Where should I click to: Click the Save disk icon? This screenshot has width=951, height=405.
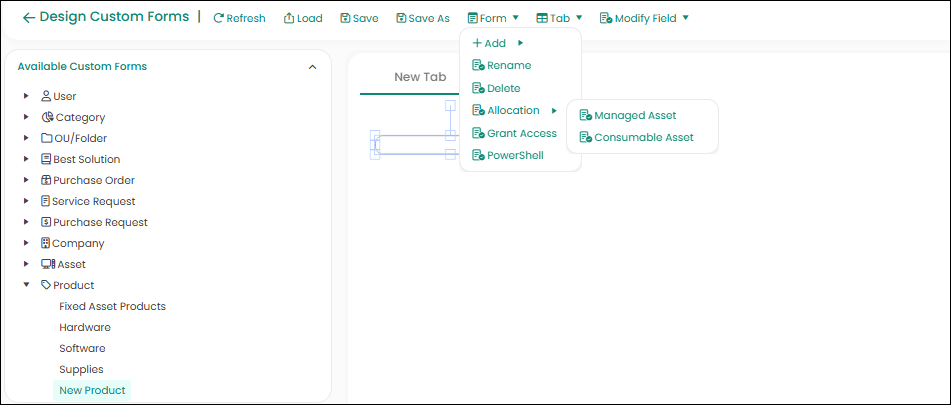(345, 18)
